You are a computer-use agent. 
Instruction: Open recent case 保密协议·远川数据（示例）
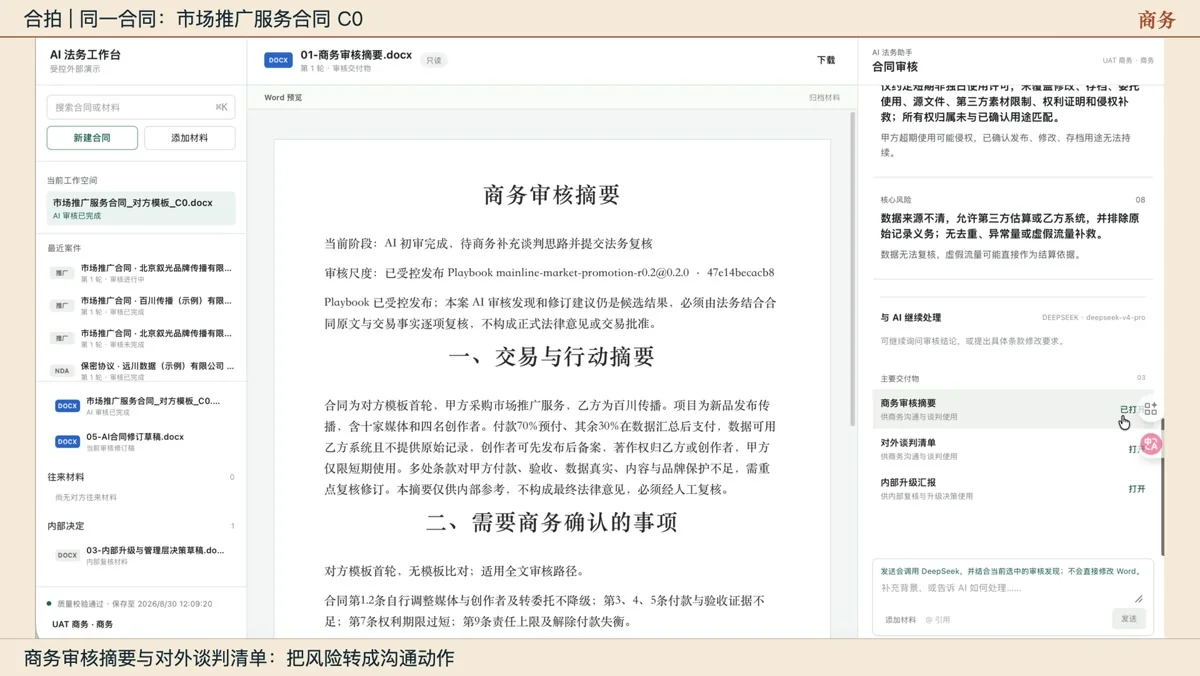coord(141,371)
